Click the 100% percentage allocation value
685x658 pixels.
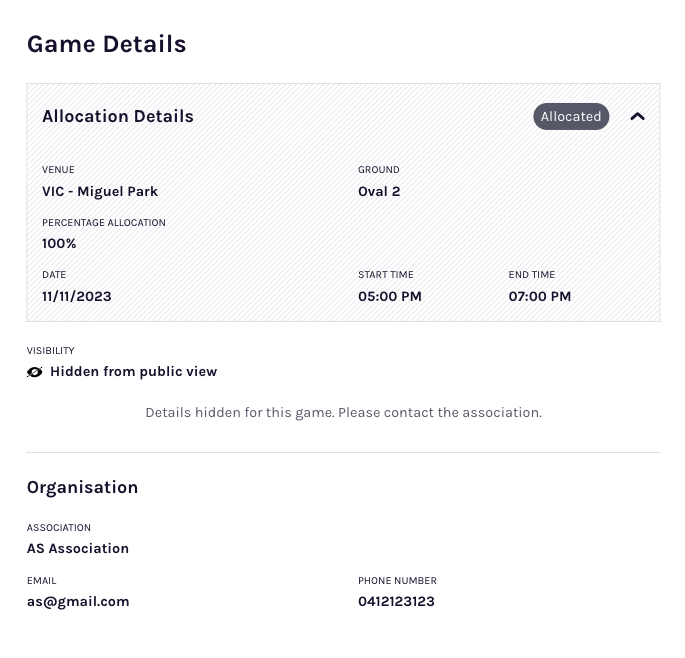pos(59,243)
